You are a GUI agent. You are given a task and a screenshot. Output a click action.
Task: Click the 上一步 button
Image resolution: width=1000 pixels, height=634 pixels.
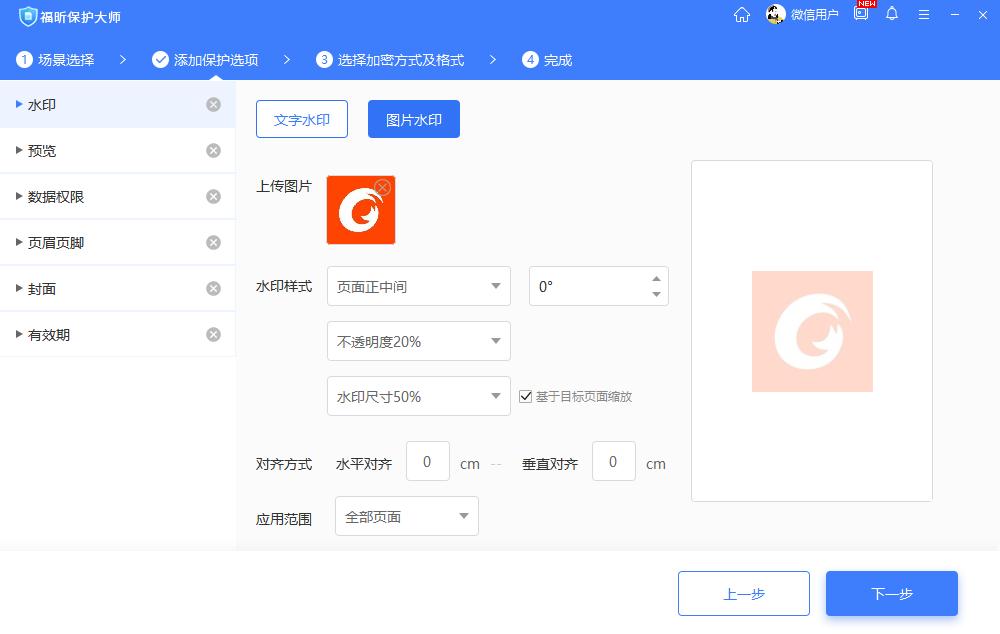(744, 593)
